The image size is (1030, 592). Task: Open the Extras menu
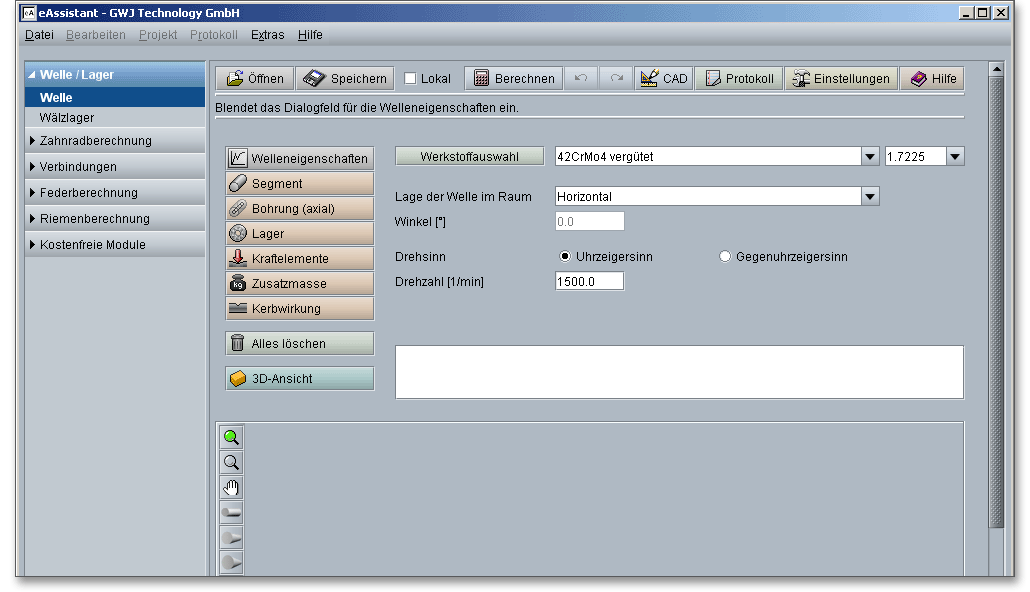pyautogui.click(x=267, y=35)
